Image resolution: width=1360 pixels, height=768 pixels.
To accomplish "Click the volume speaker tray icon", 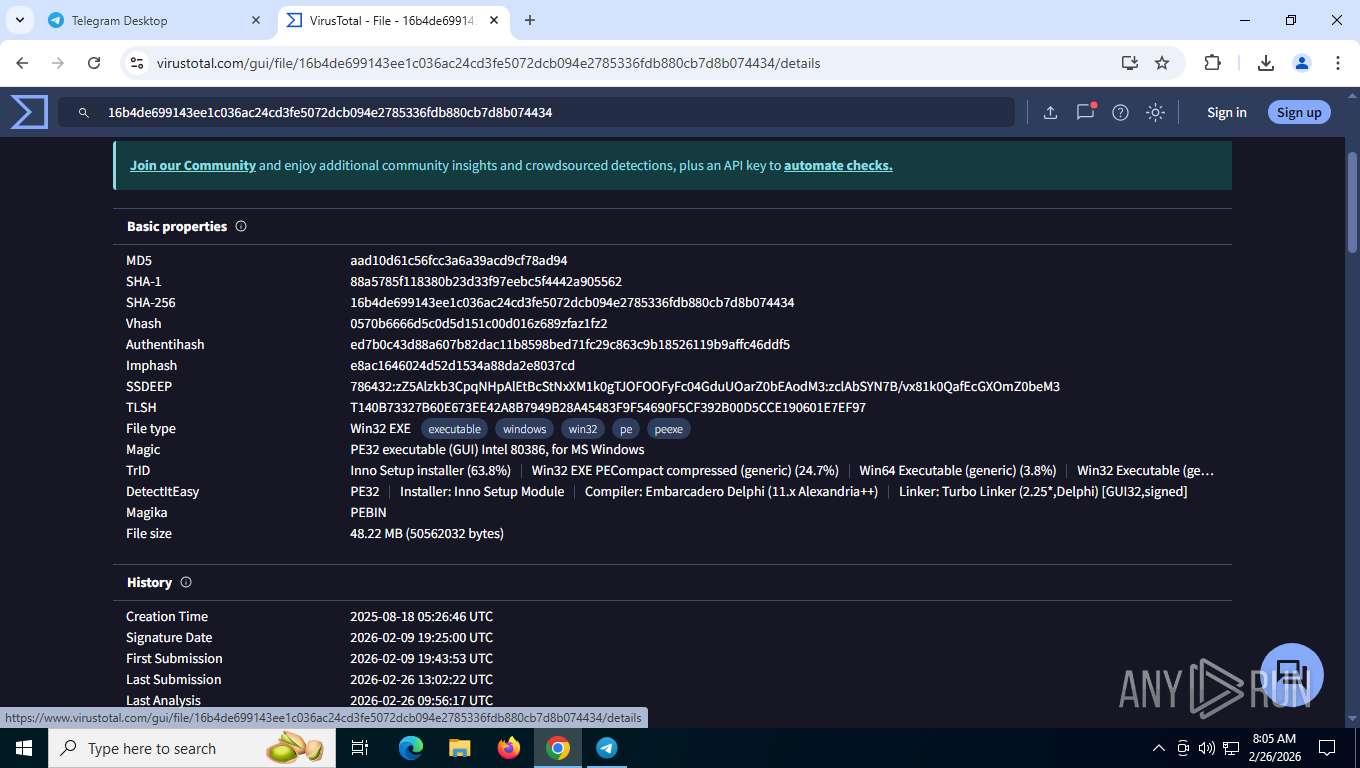I will [x=1206, y=748].
